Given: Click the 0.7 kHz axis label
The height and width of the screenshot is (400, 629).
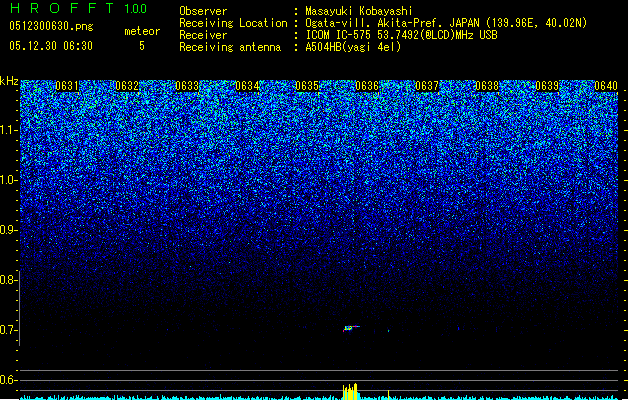Looking at the screenshot, I should (9, 330).
